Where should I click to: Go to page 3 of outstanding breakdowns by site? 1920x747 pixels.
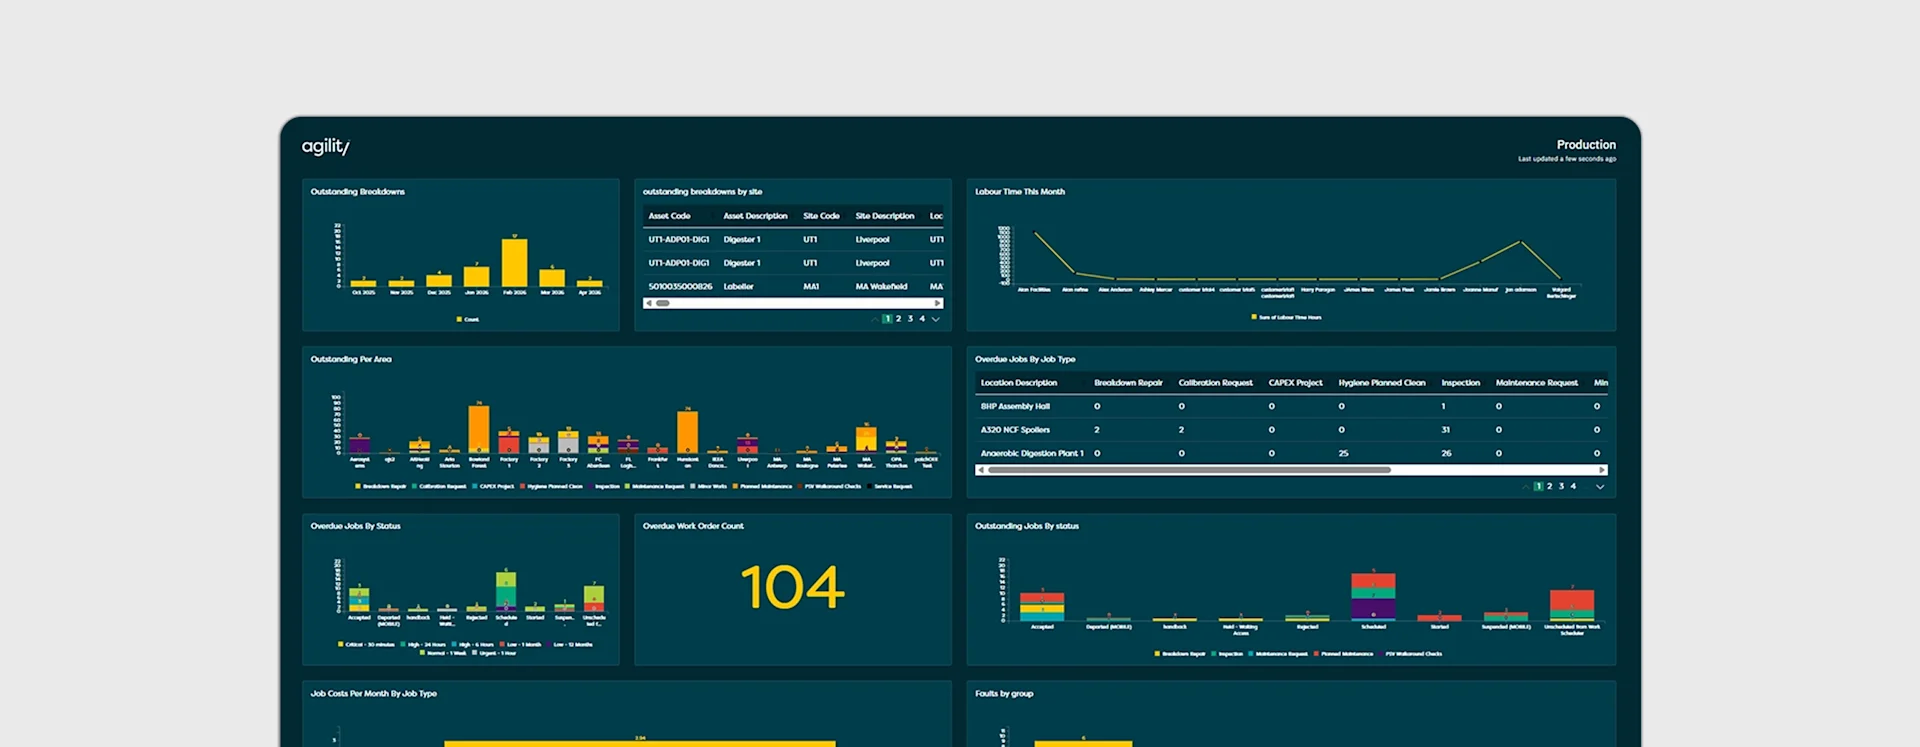910,319
